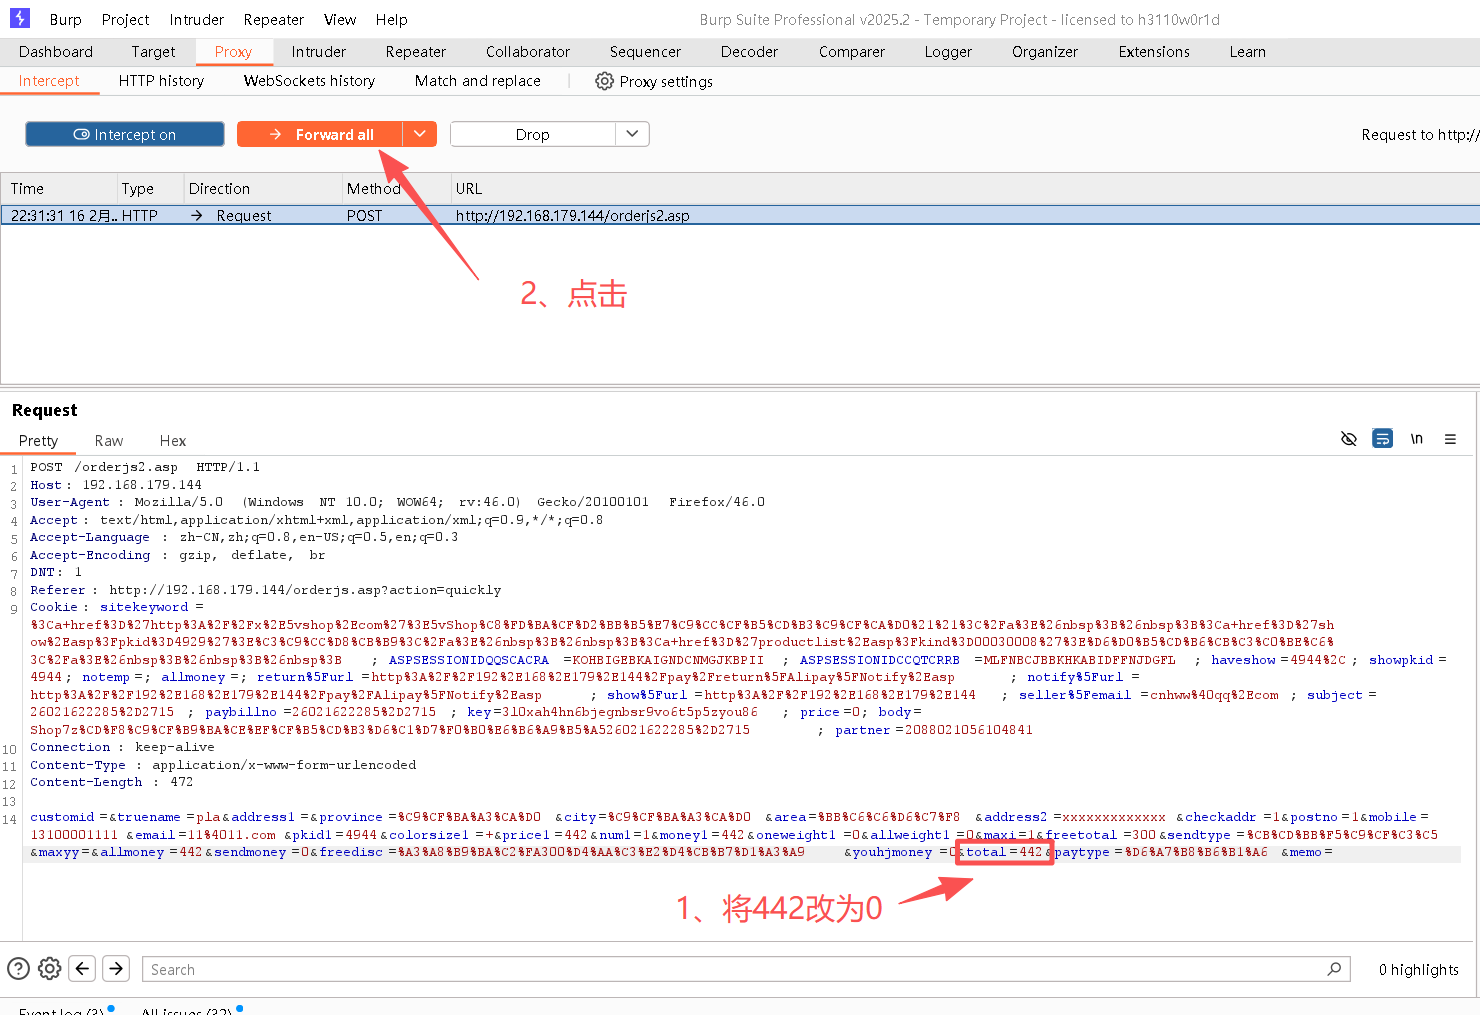Sort by Method column header
Screen dimensions: 1480x1015
click(x=396, y=188)
